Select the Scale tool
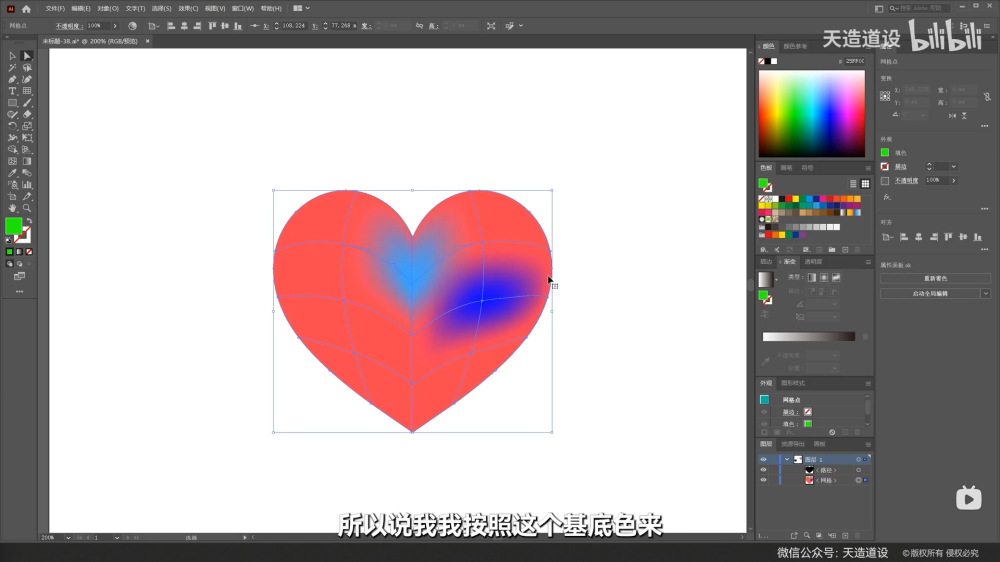 27,126
